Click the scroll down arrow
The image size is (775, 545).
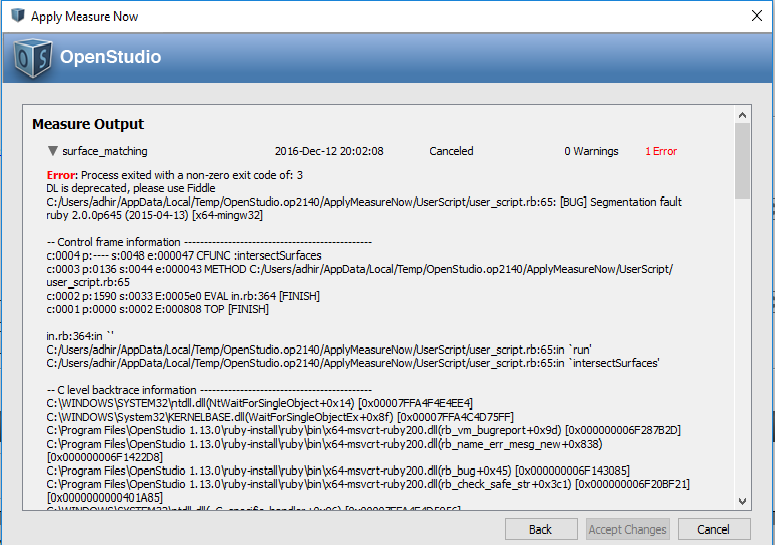pyautogui.click(x=742, y=501)
